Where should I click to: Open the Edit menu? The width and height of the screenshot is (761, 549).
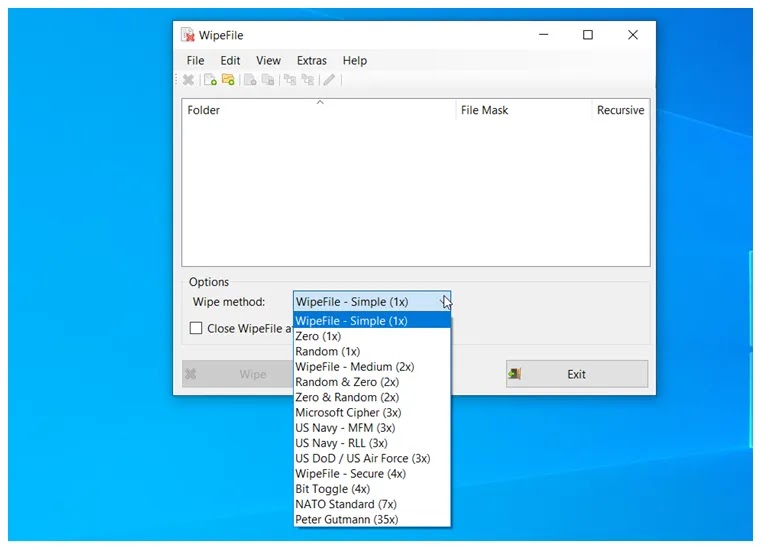click(x=230, y=61)
